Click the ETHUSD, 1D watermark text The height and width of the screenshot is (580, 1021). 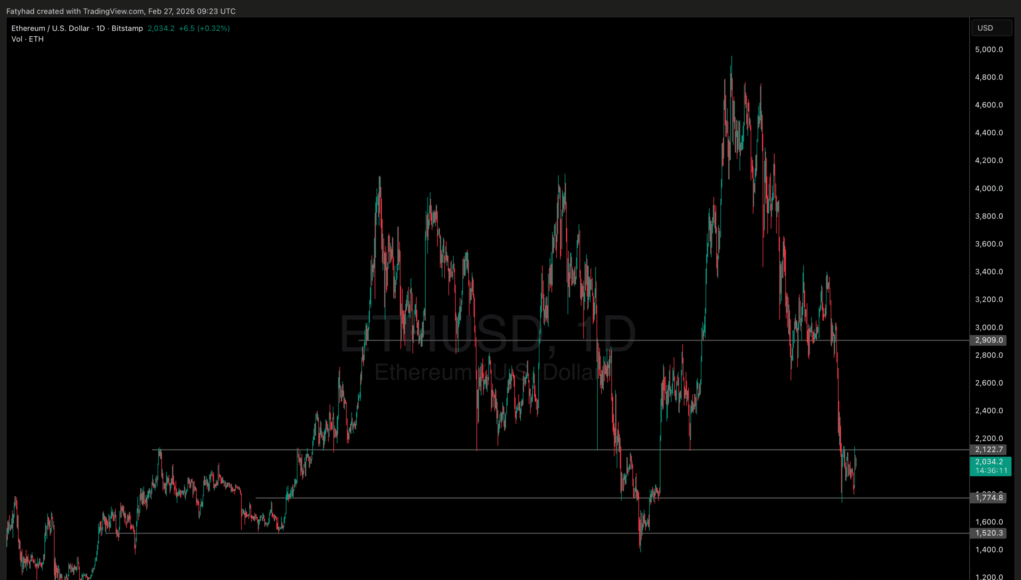[x=488, y=334]
